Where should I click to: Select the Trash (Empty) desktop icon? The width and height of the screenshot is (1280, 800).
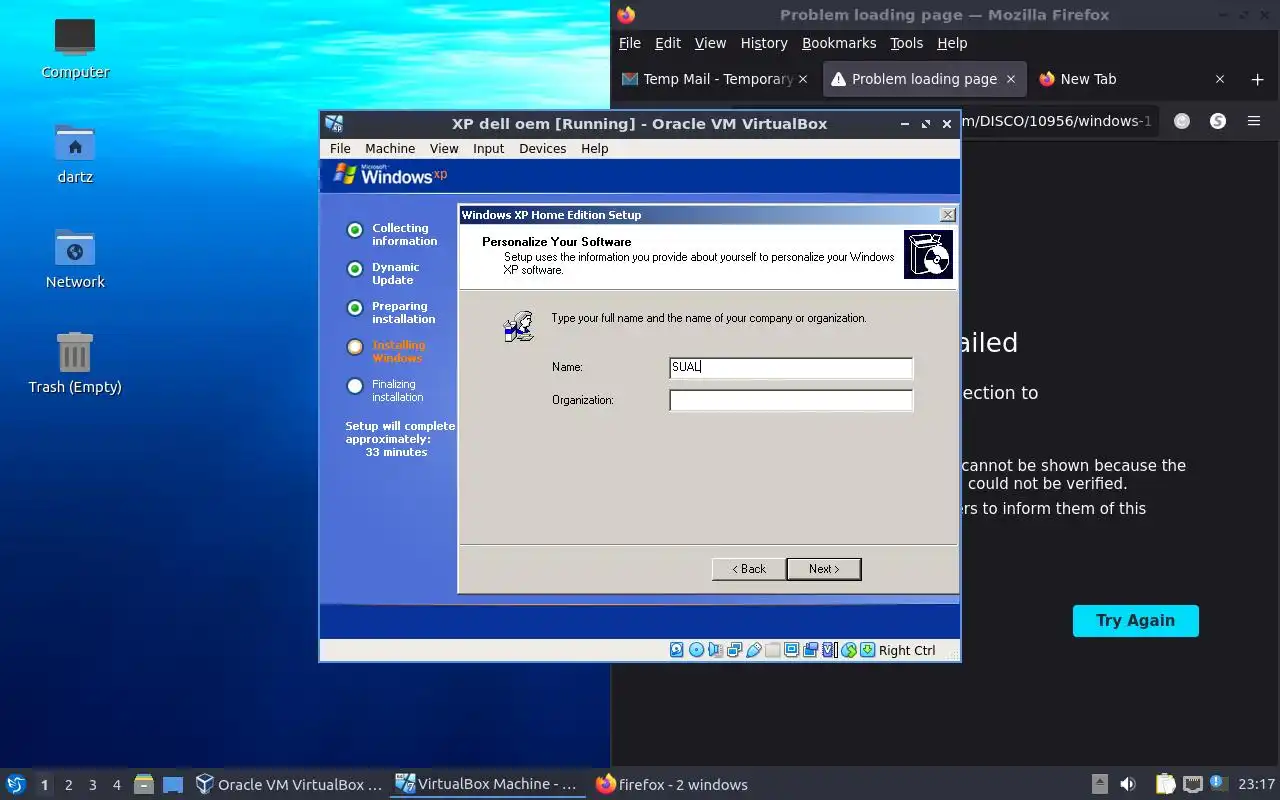pos(75,363)
